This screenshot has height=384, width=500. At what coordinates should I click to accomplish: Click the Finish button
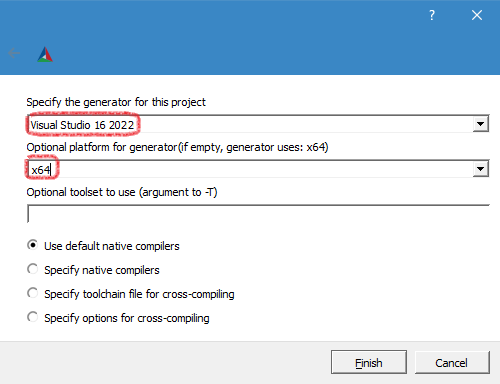coord(369,362)
